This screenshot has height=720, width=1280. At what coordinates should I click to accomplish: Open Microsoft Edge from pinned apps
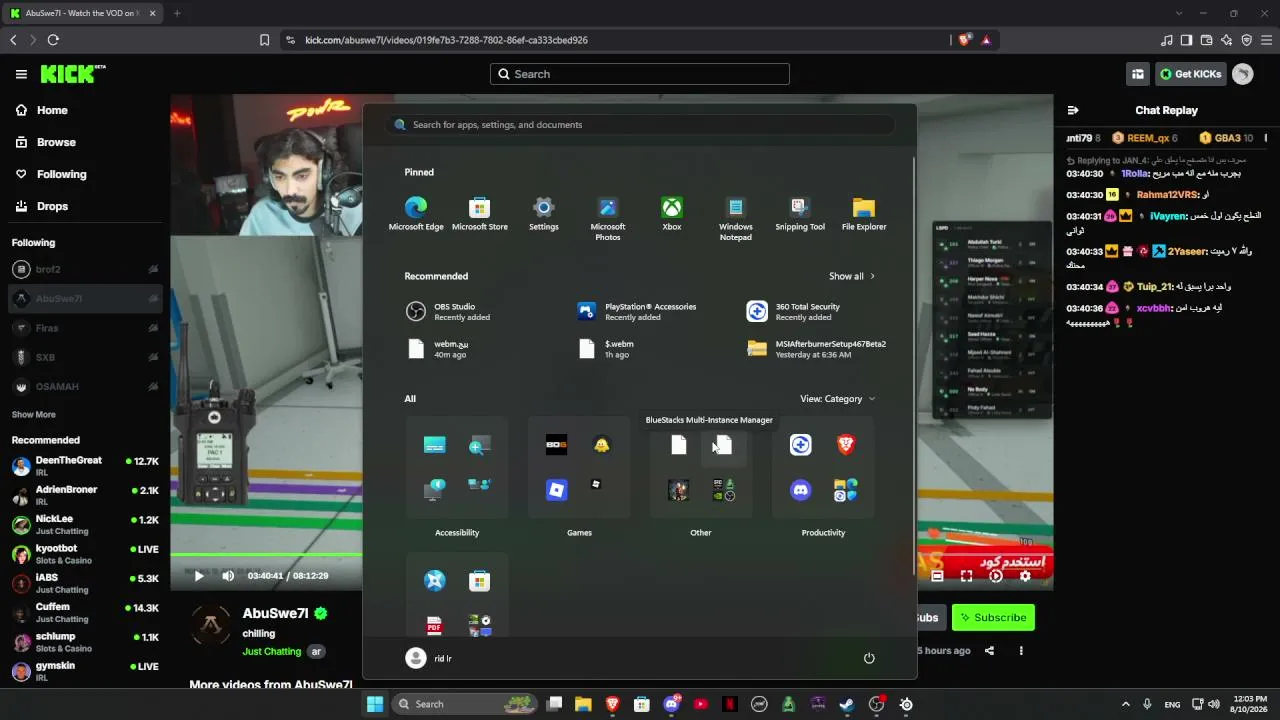pos(416,214)
